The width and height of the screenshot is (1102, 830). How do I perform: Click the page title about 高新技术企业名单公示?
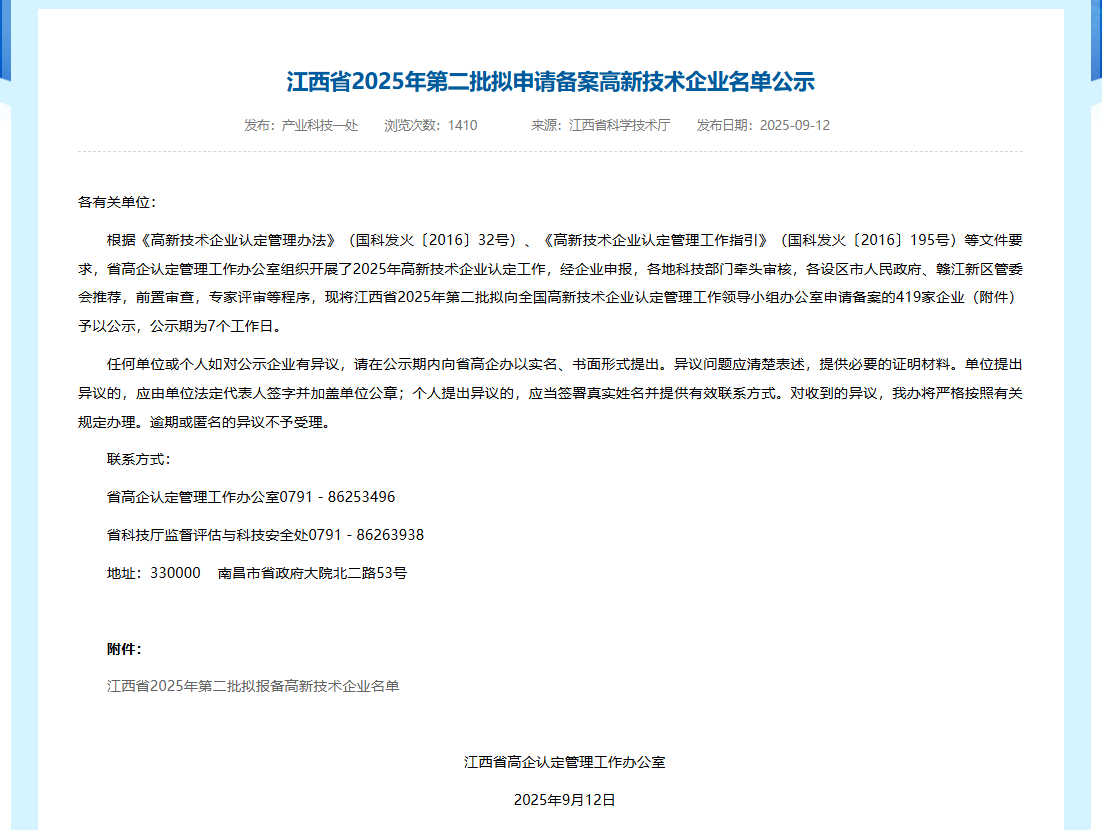pyautogui.click(x=550, y=81)
